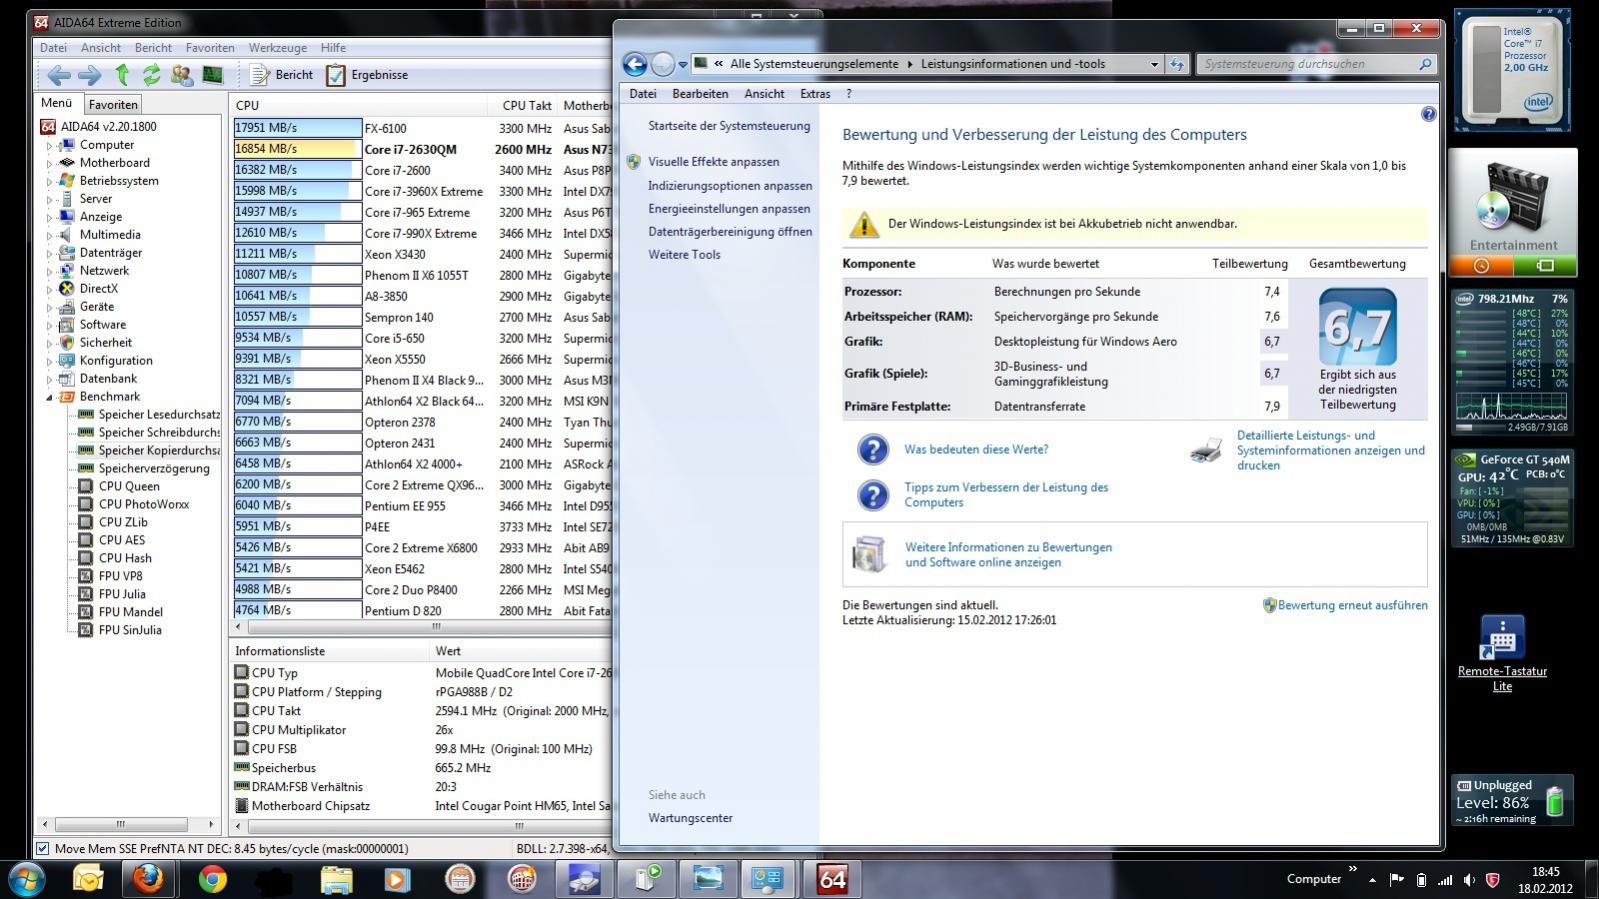Open Datenträgerbereinigung öffnen link

coord(730,232)
